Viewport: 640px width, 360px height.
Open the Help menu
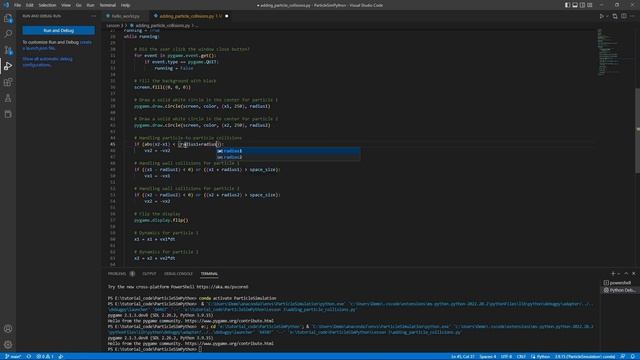pyautogui.click(x=125, y=5)
